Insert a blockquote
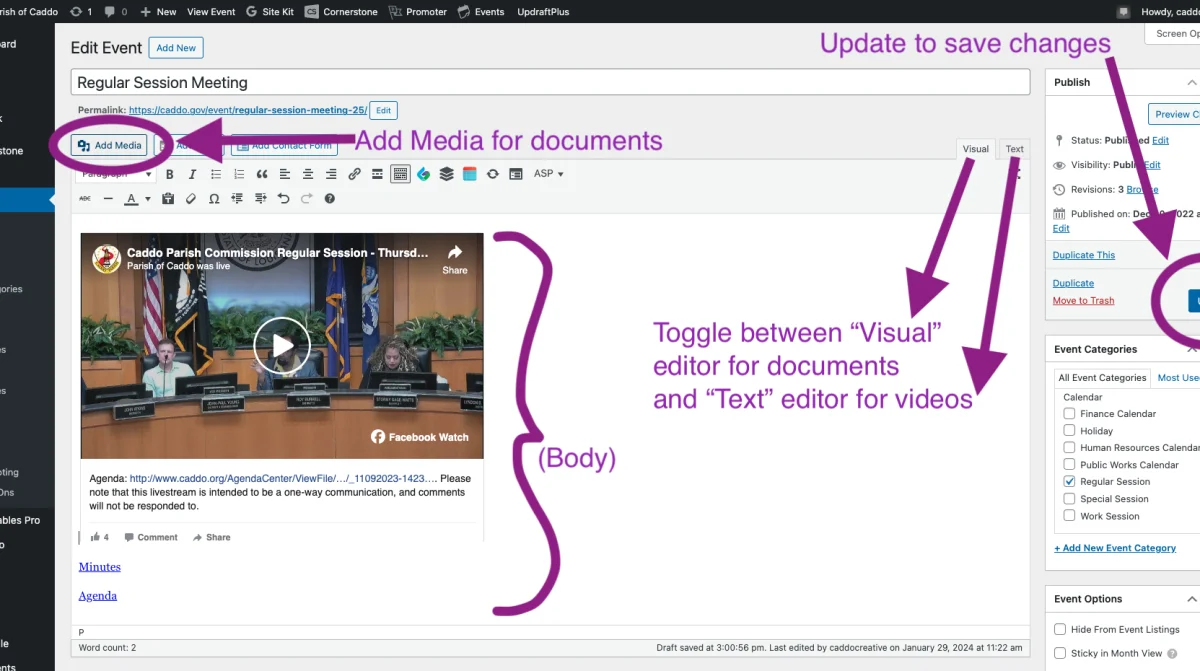 click(262, 174)
